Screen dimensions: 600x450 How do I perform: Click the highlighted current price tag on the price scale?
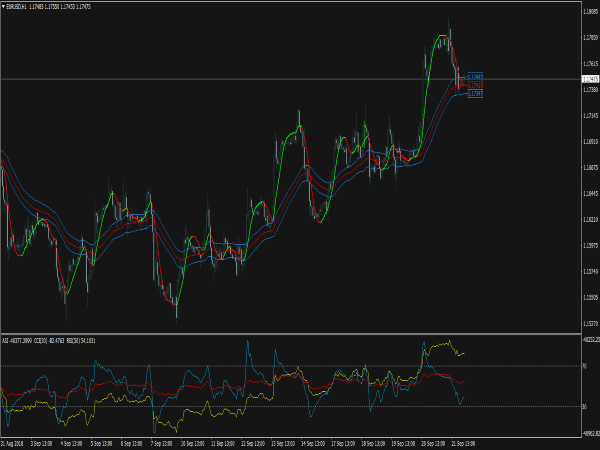click(x=590, y=79)
